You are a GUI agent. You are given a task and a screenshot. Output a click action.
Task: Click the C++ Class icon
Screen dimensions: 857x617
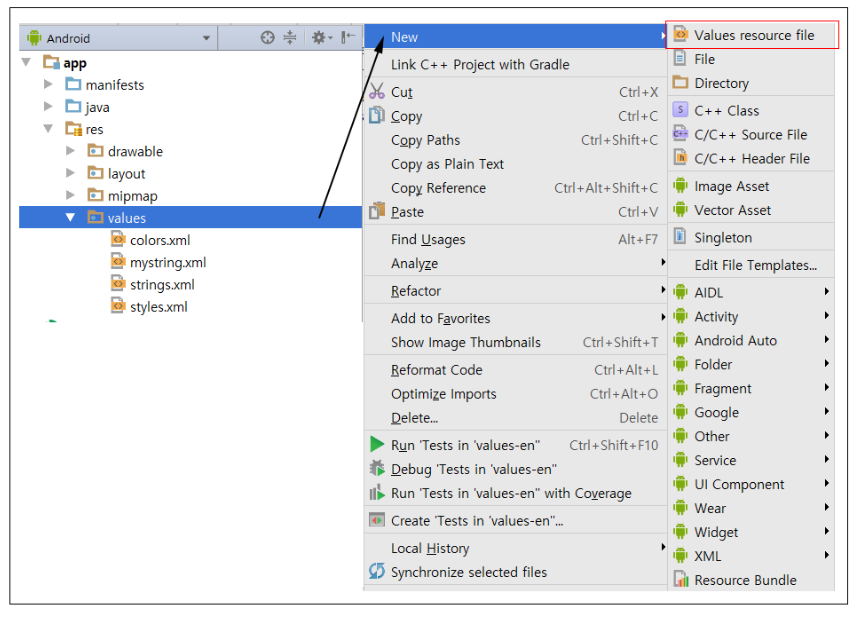pyautogui.click(x=680, y=109)
